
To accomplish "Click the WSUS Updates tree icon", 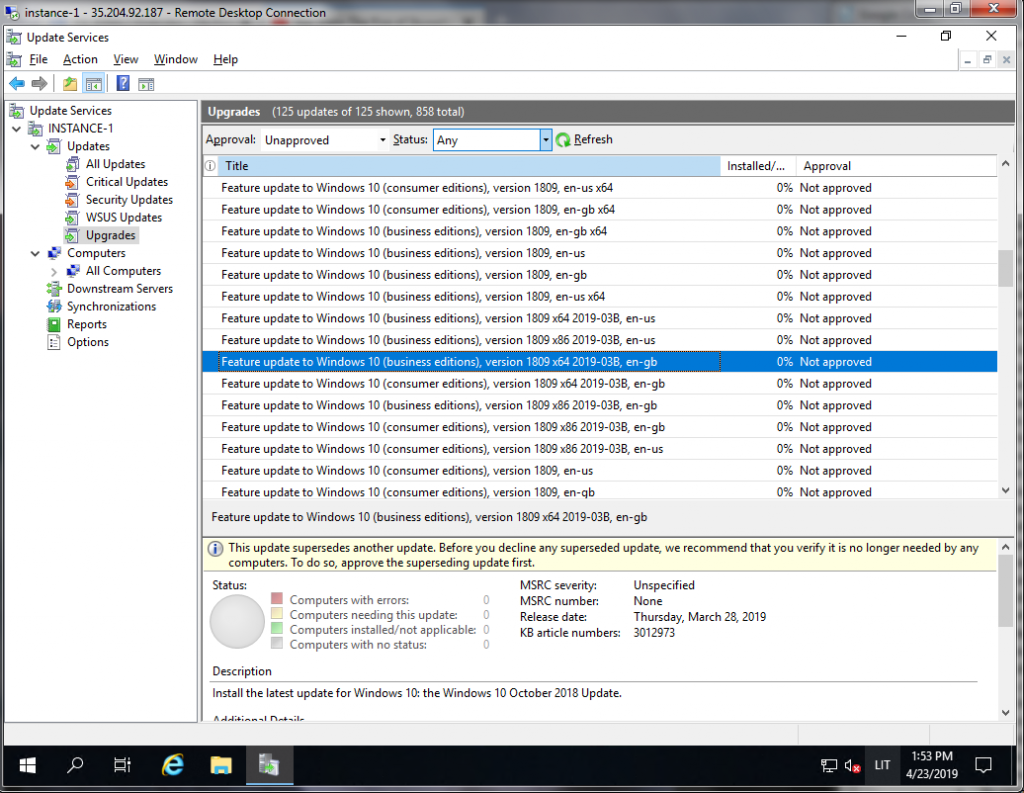I will click(72, 218).
